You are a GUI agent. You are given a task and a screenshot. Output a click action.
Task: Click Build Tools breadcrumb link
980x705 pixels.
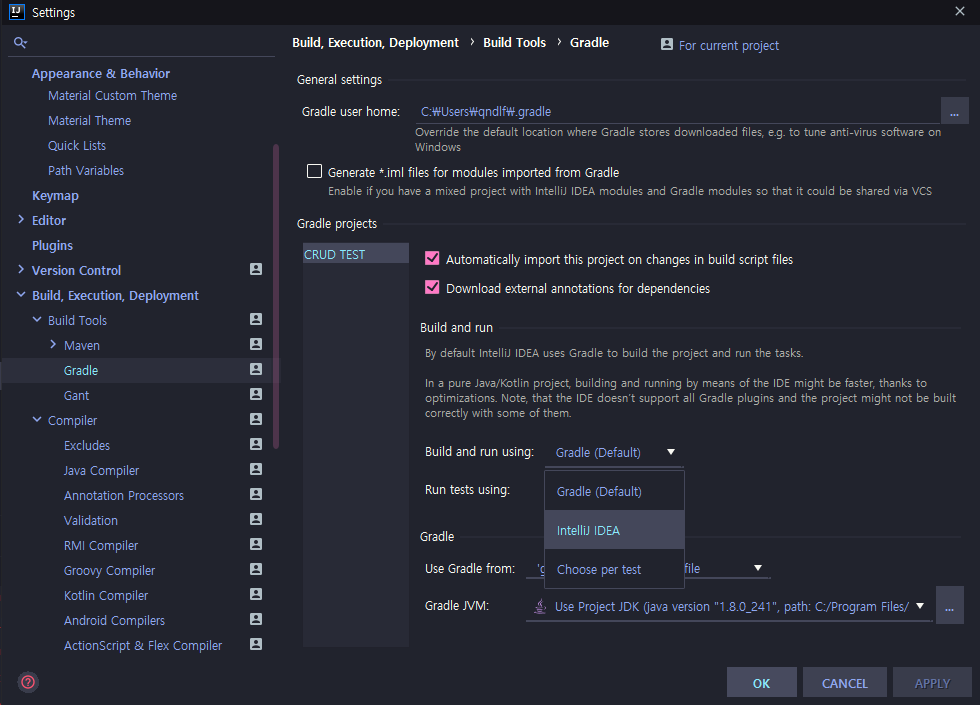point(514,42)
